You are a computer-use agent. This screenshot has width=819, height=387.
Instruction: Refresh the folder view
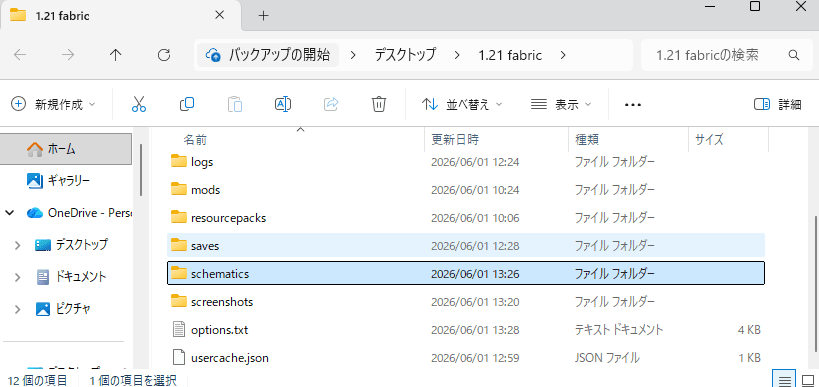point(164,55)
